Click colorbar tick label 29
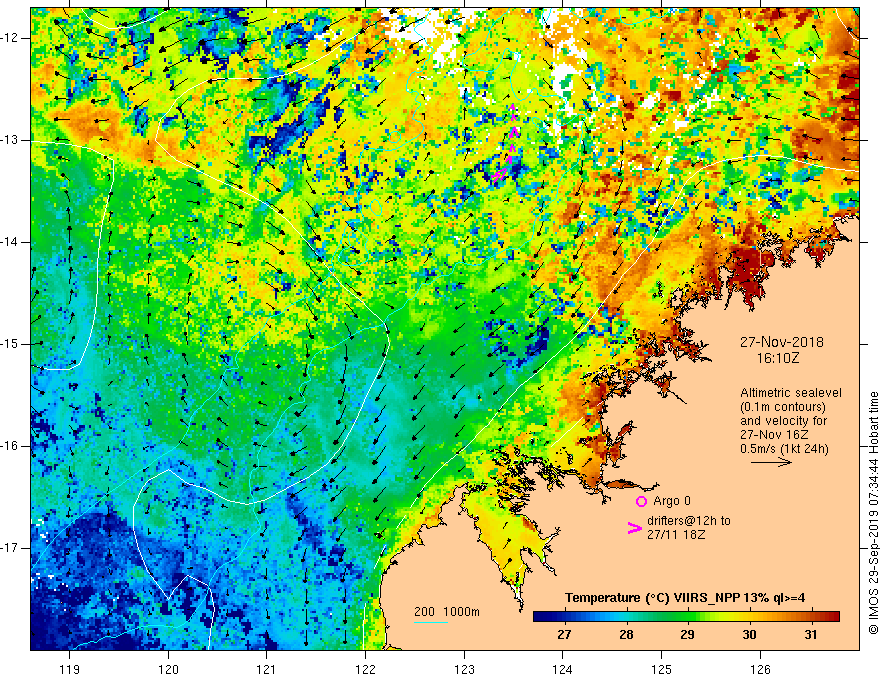 (x=687, y=635)
